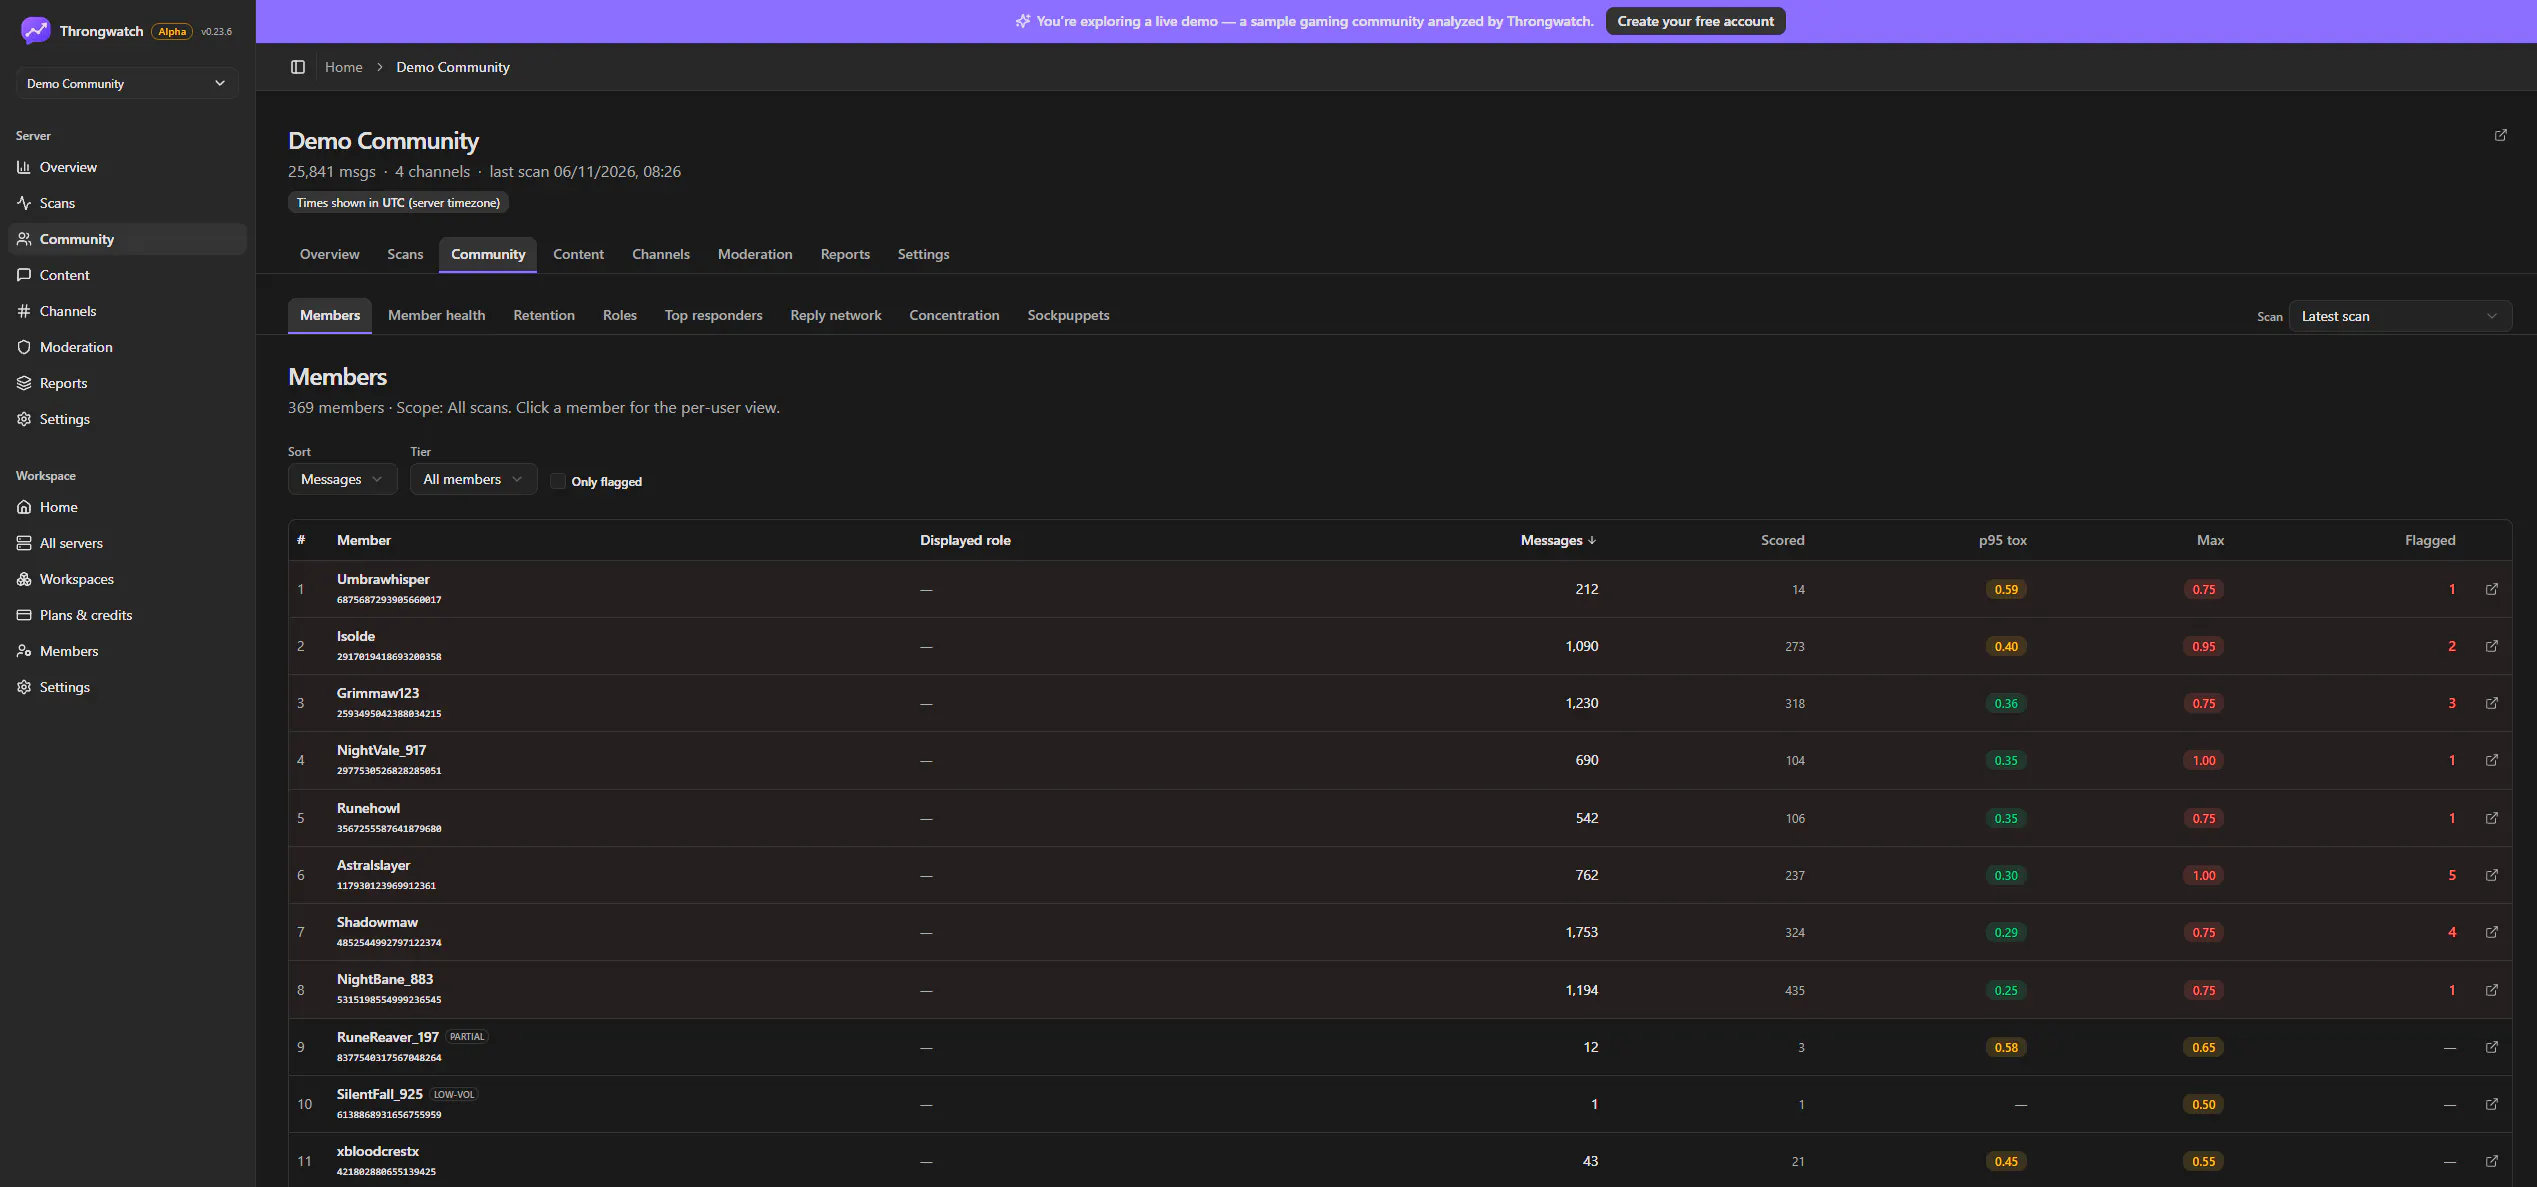Screen dimensions: 2537x1187
Task: Sort by the Messages column header
Action: [x=1558, y=540]
